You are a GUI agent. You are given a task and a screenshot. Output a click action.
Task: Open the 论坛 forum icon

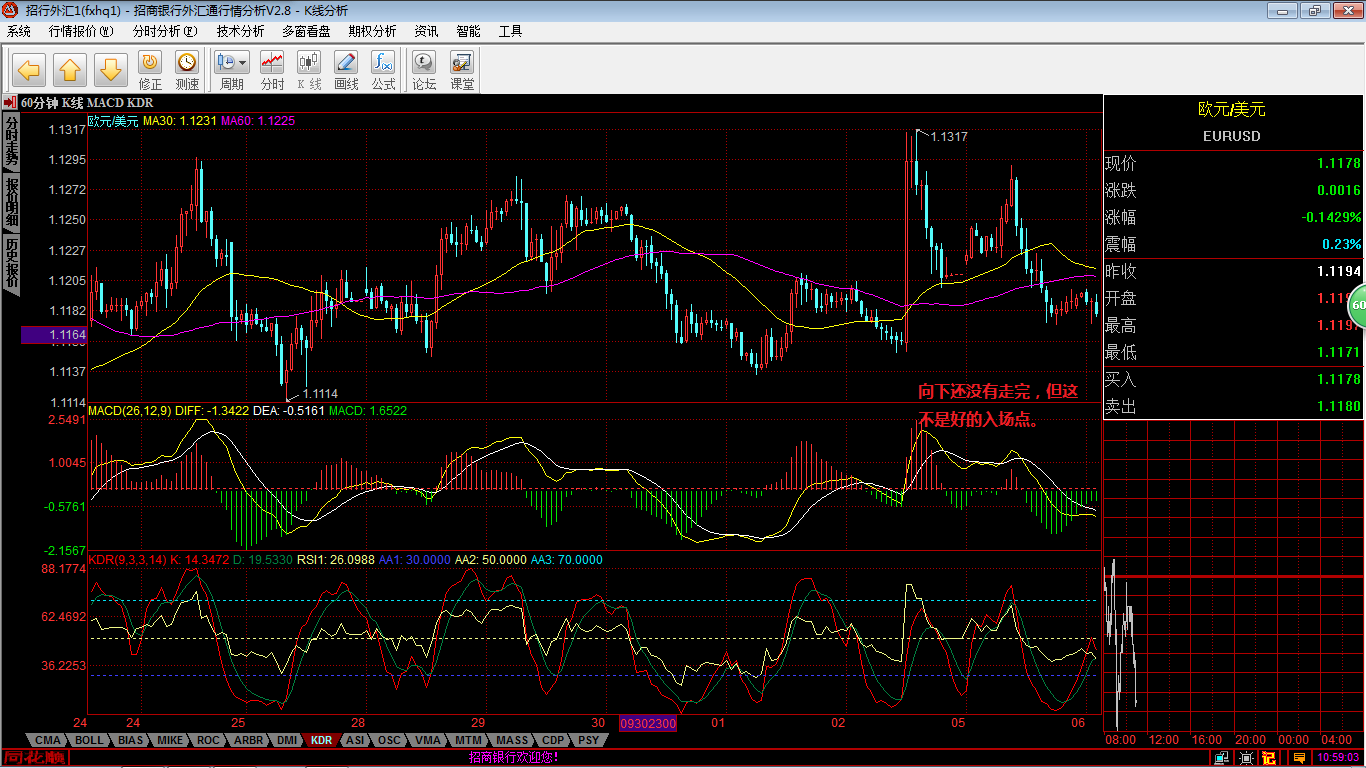pyautogui.click(x=424, y=71)
